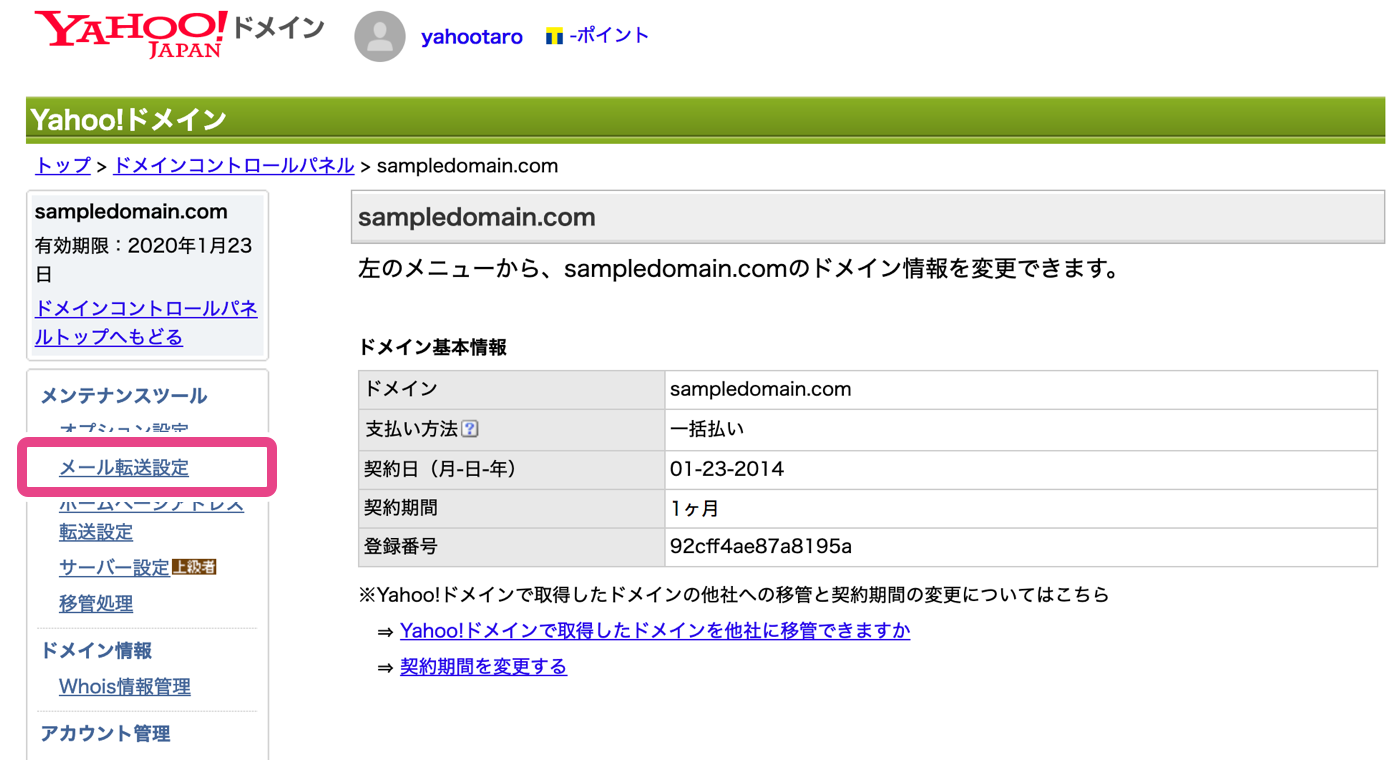
Task: Return via ドメインコントロールパネルトップへもどる link
Action: (146, 322)
